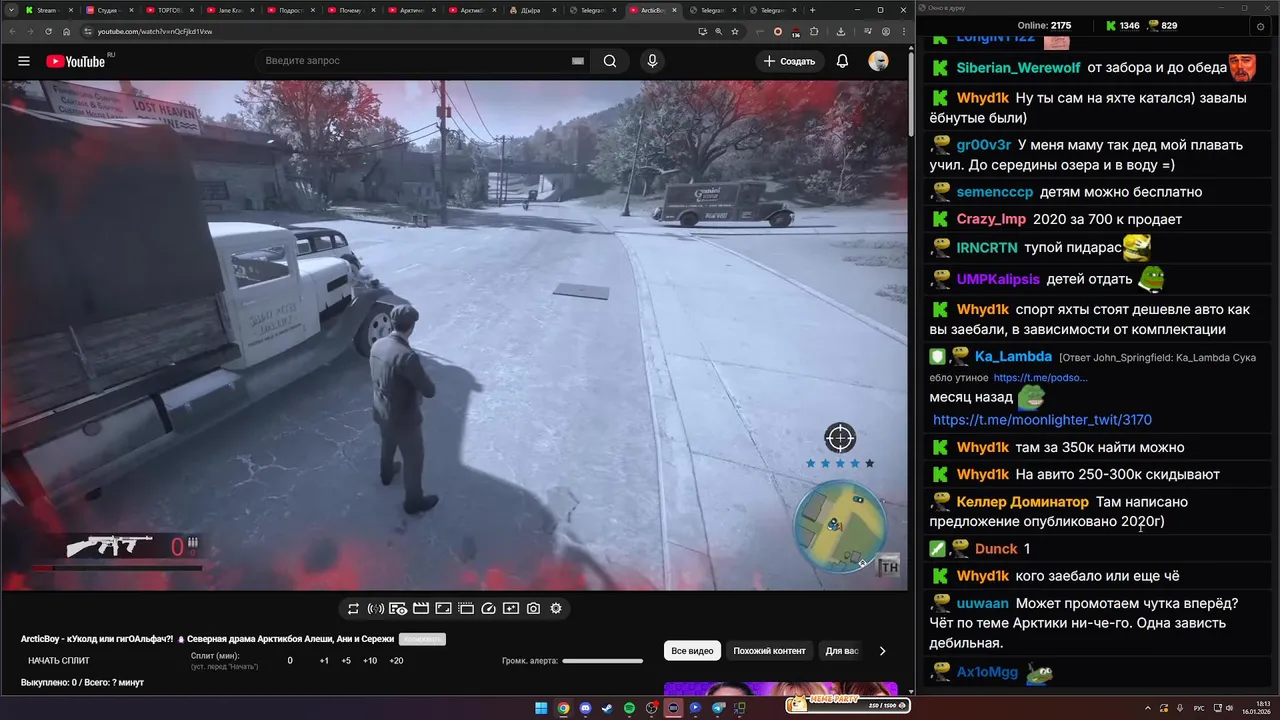The height and width of the screenshot is (720, 1280).
Task: Adjust the Громк. алерта volume slider
Action: pos(602,661)
